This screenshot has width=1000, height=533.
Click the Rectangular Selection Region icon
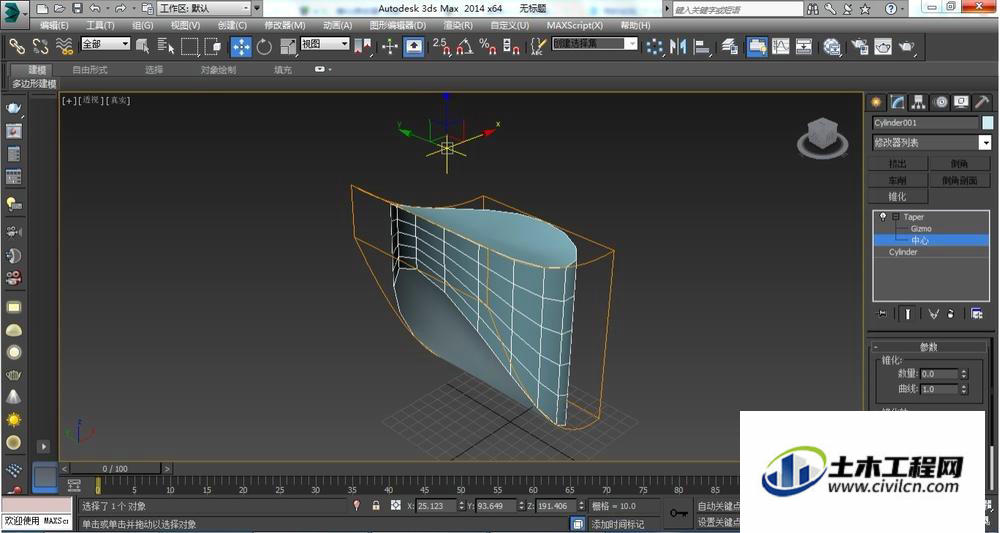click(189, 46)
